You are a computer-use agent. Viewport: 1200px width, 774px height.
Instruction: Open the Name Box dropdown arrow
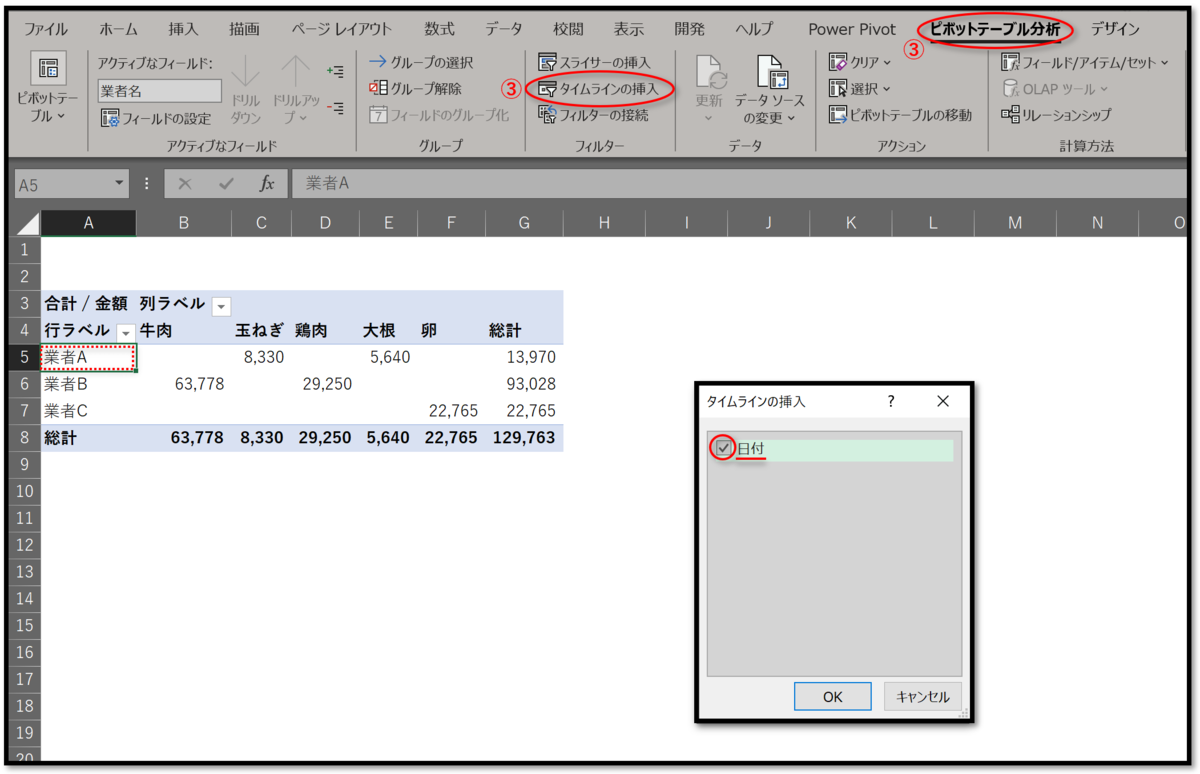coord(120,184)
